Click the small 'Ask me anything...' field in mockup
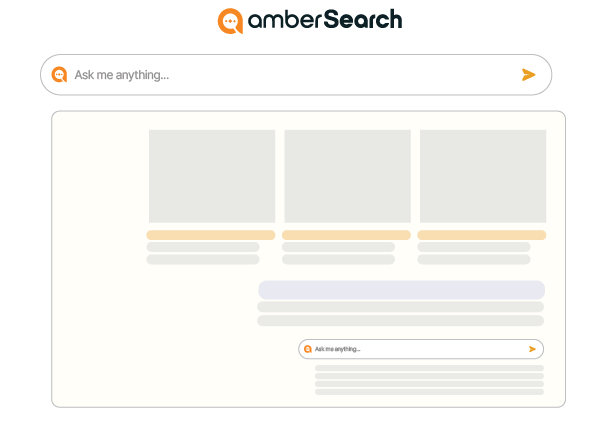Image resolution: width=612 pixels, height=429 pixels. click(x=421, y=349)
